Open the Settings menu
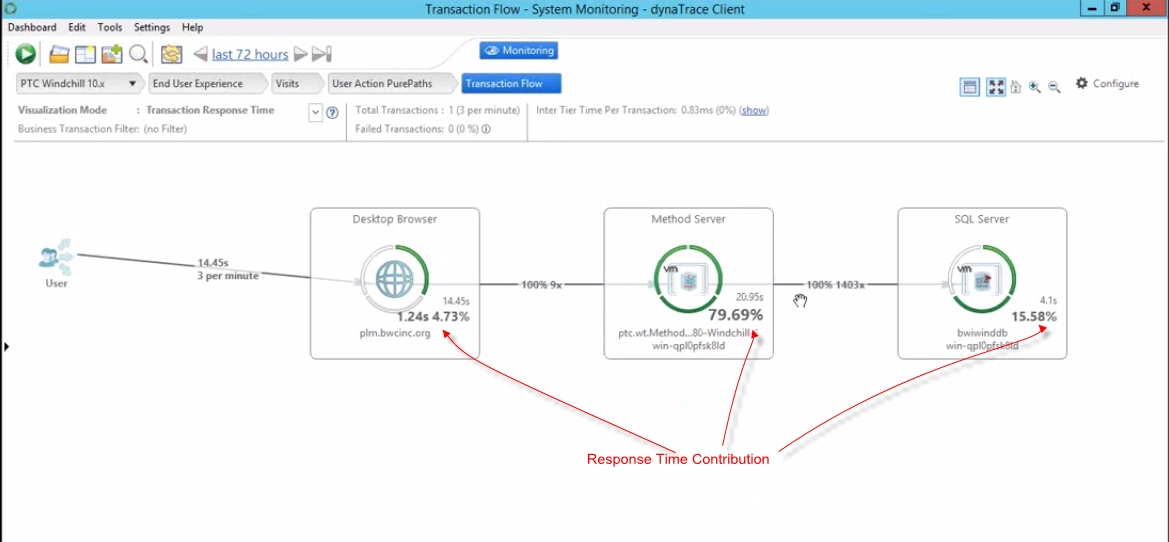This screenshot has height=542, width=1169. [x=152, y=27]
